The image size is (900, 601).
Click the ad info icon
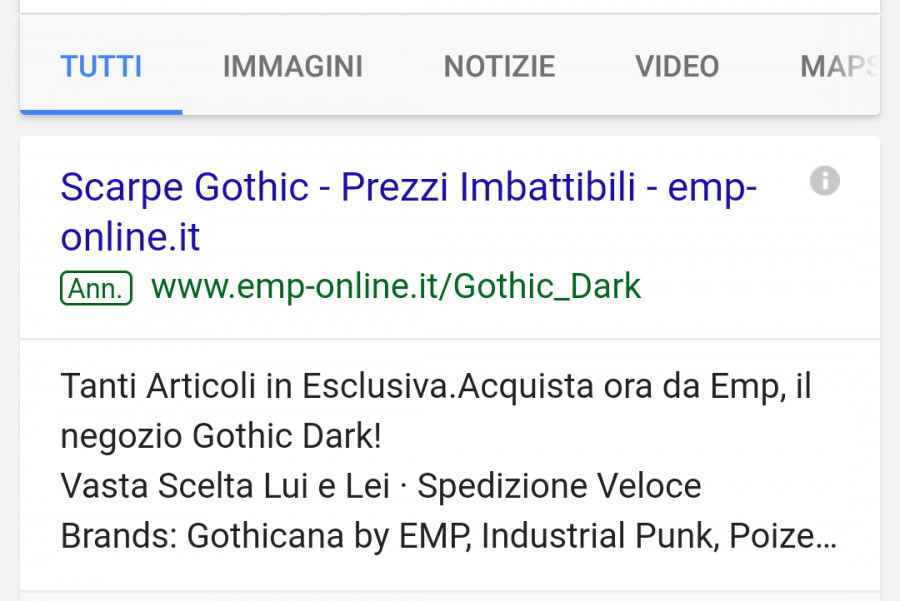824,181
